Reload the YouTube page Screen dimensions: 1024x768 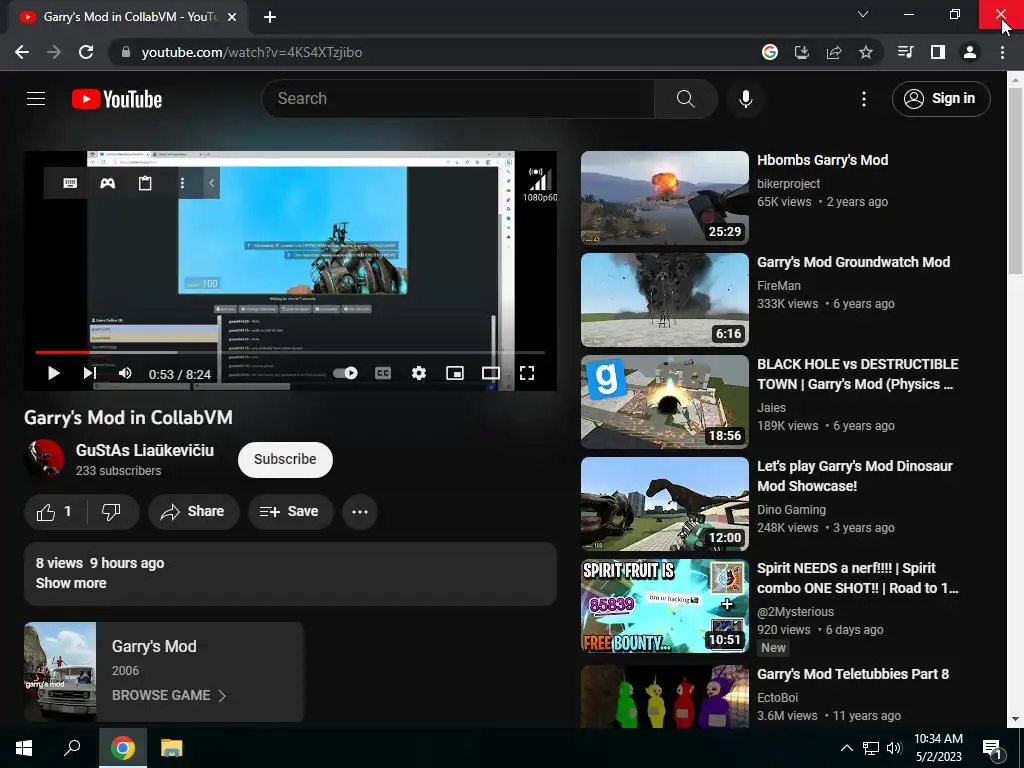coord(86,52)
